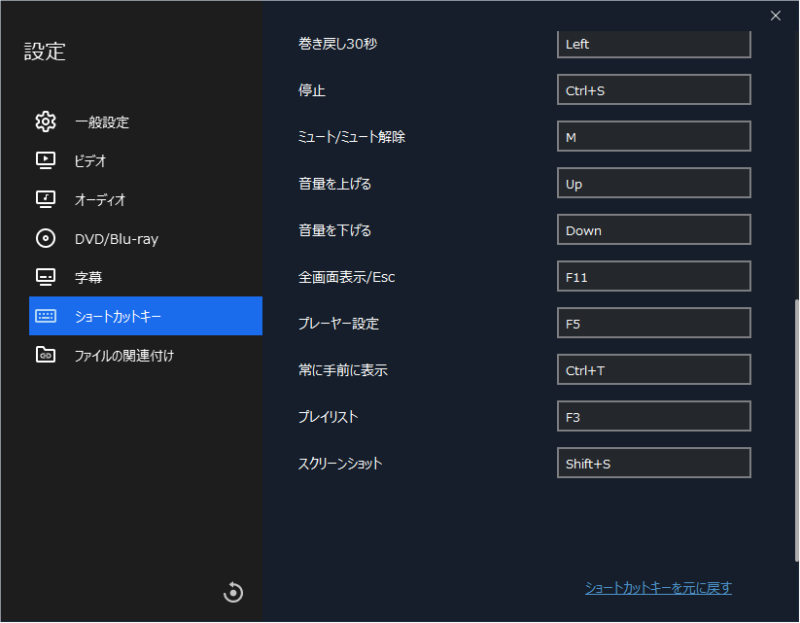Open the 字幕 subtitle settings icon
Viewport: 800px width, 623px height.
coord(45,277)
